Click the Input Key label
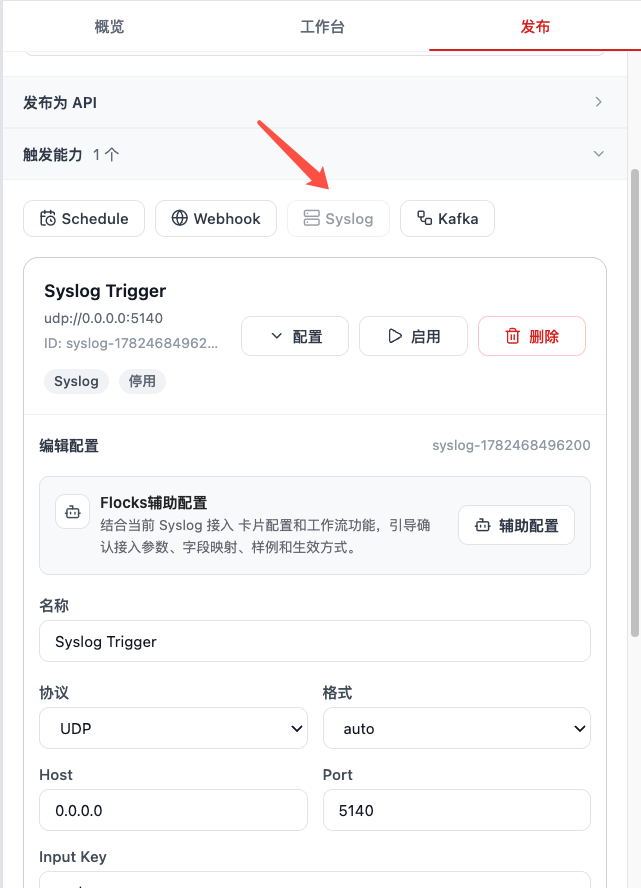 pos(72,857)
